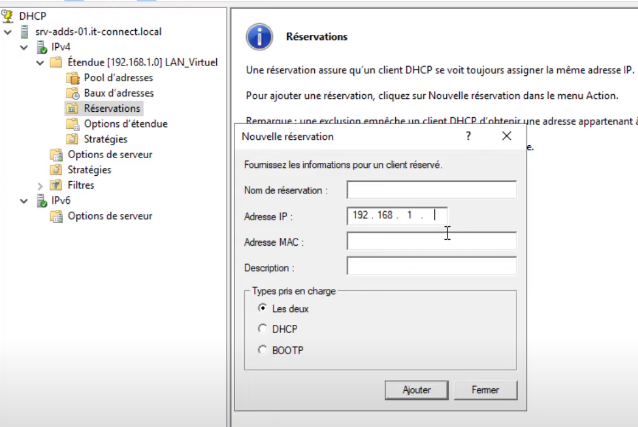This screenshot has width=638, height=427.
Task: Click the blue information icon beside Réservations
Action: (259, 37)
